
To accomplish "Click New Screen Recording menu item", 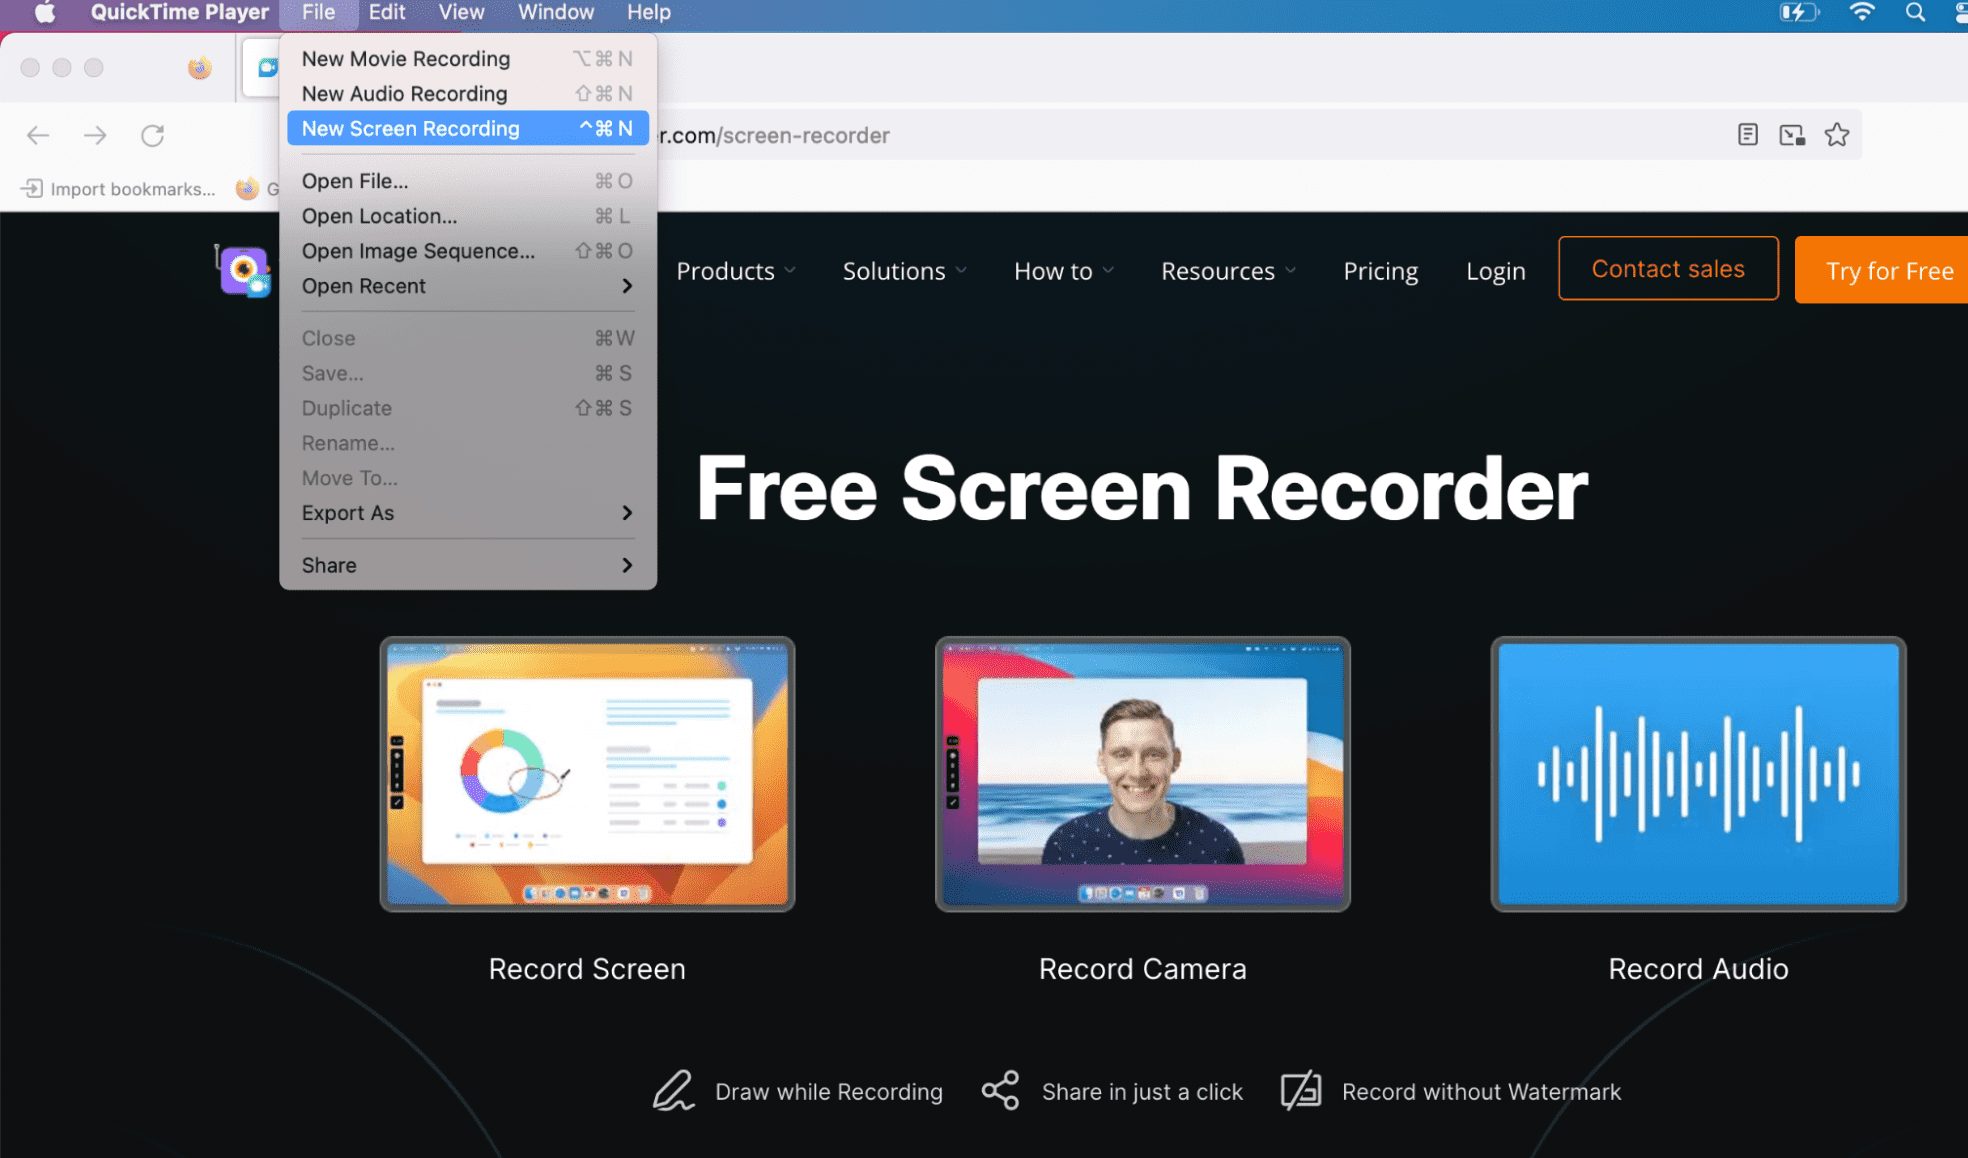I will click(411, 127).
